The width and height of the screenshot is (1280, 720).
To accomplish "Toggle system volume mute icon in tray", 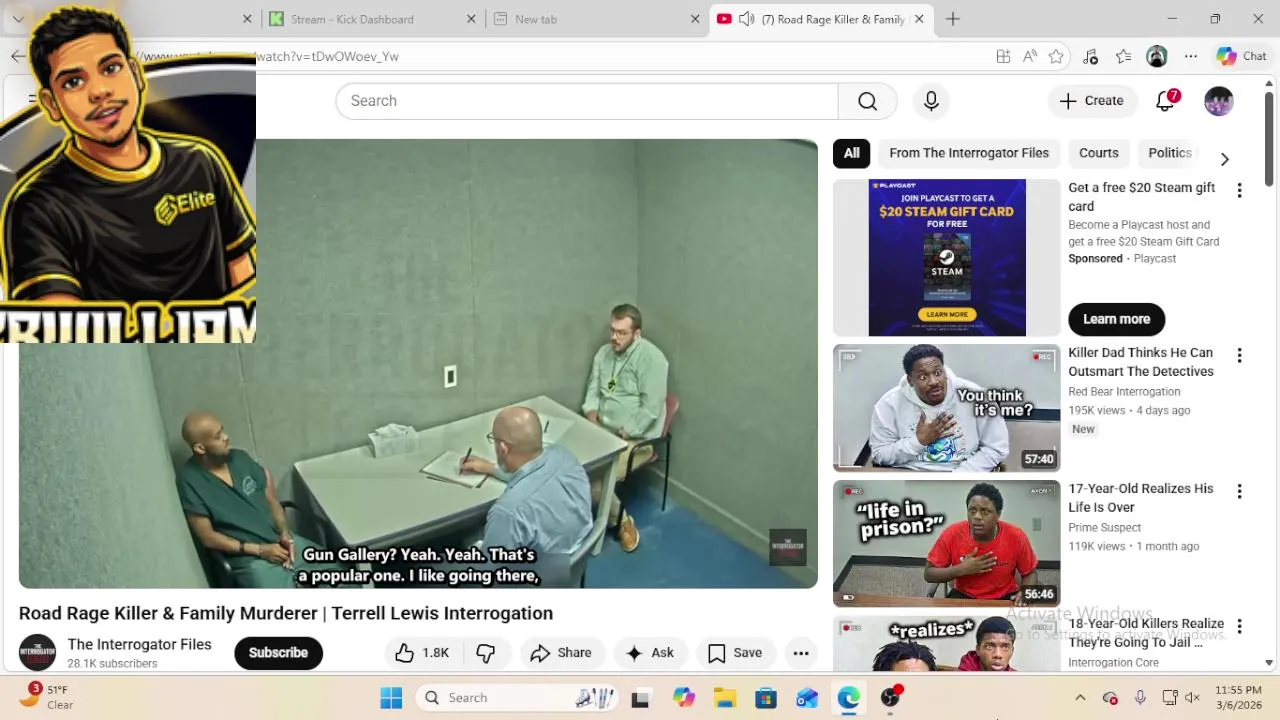I will pyautogui.click(x=1193, y=698).
